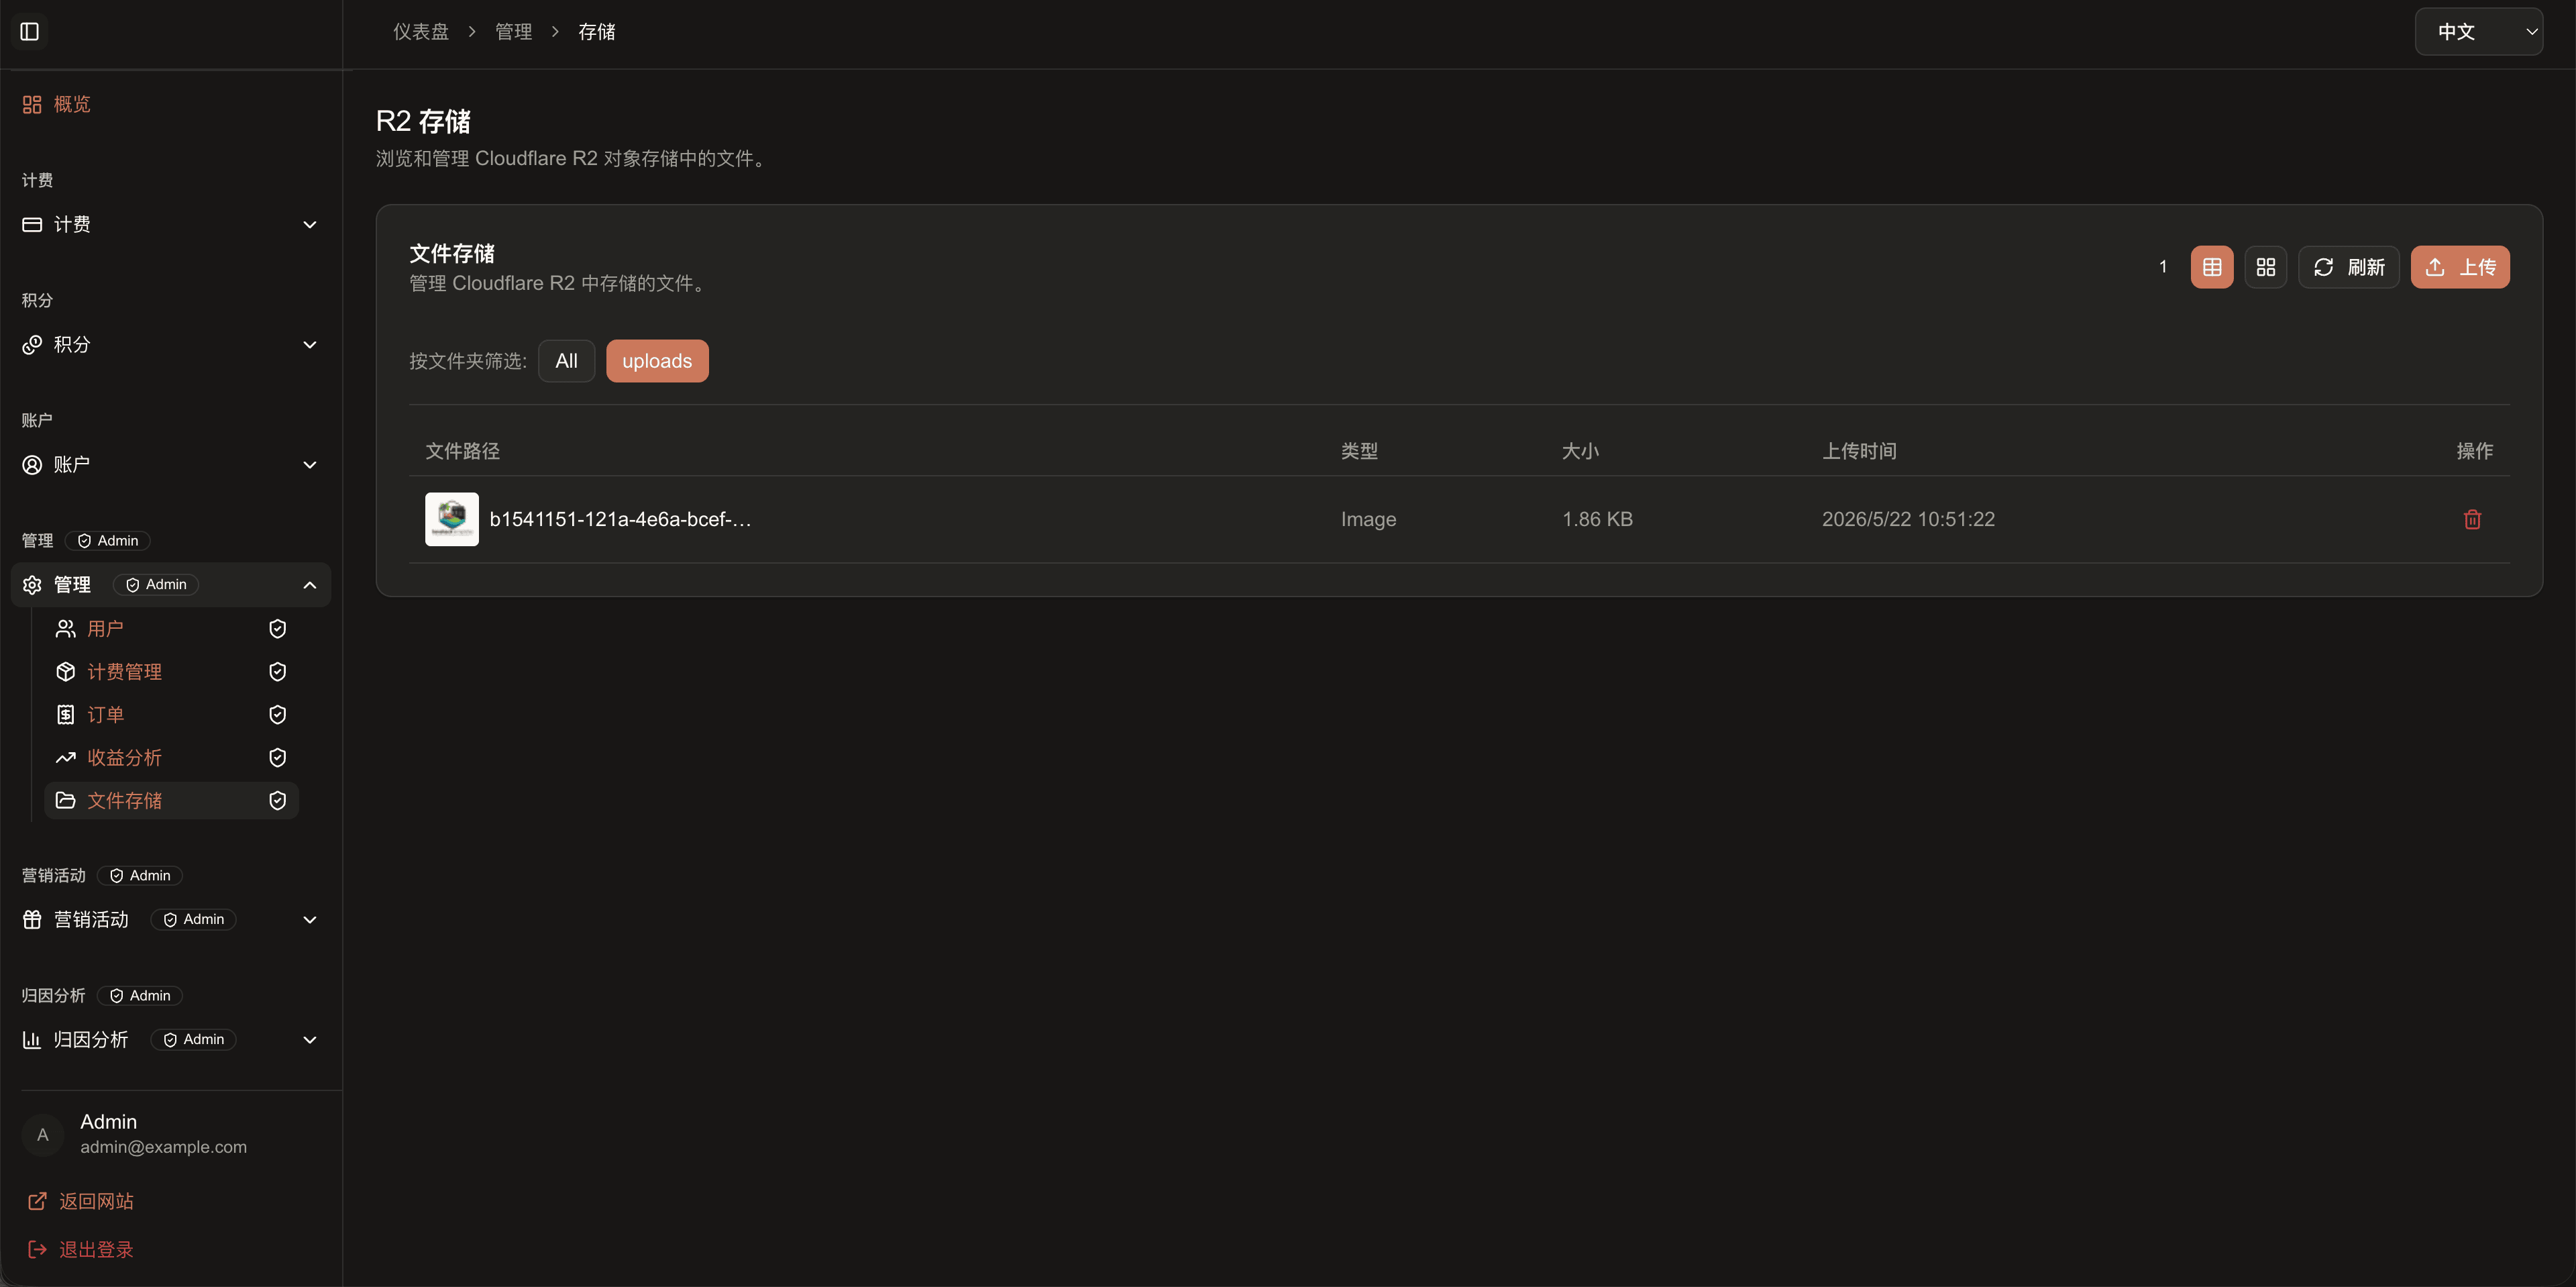Click the 返回网站 return to site link
The width and height of the screenshot is (2576, 1287).
tap(80, 1201)
